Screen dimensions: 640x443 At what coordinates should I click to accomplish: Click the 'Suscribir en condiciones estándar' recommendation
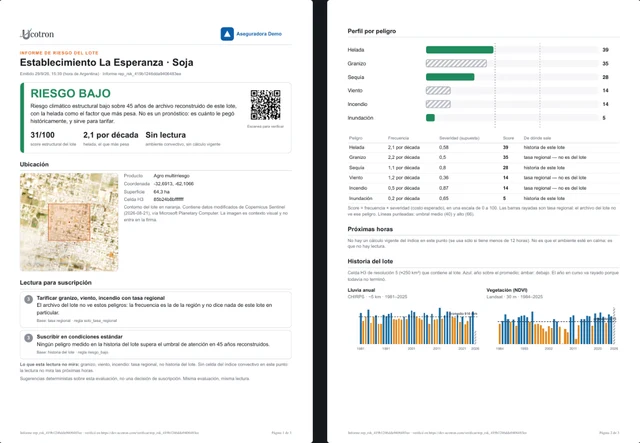80,337
